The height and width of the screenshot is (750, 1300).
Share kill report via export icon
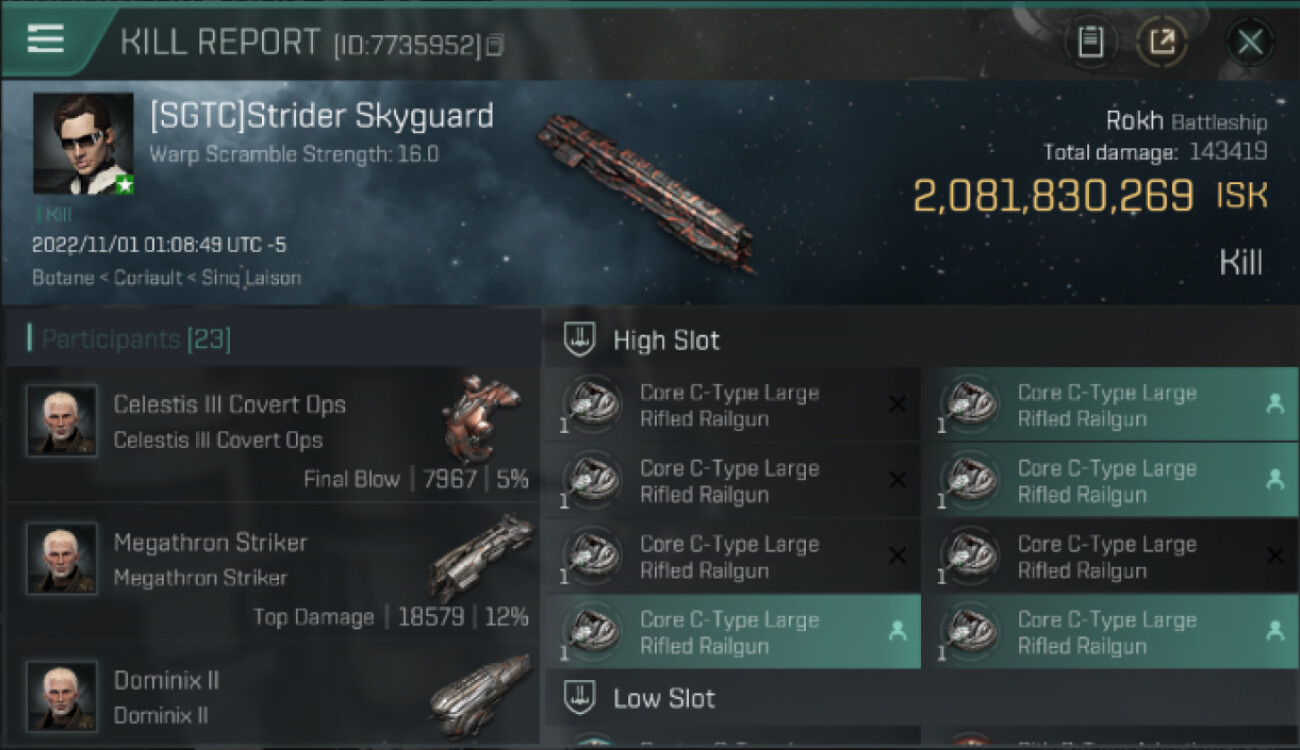click(x=1162, y=42)
